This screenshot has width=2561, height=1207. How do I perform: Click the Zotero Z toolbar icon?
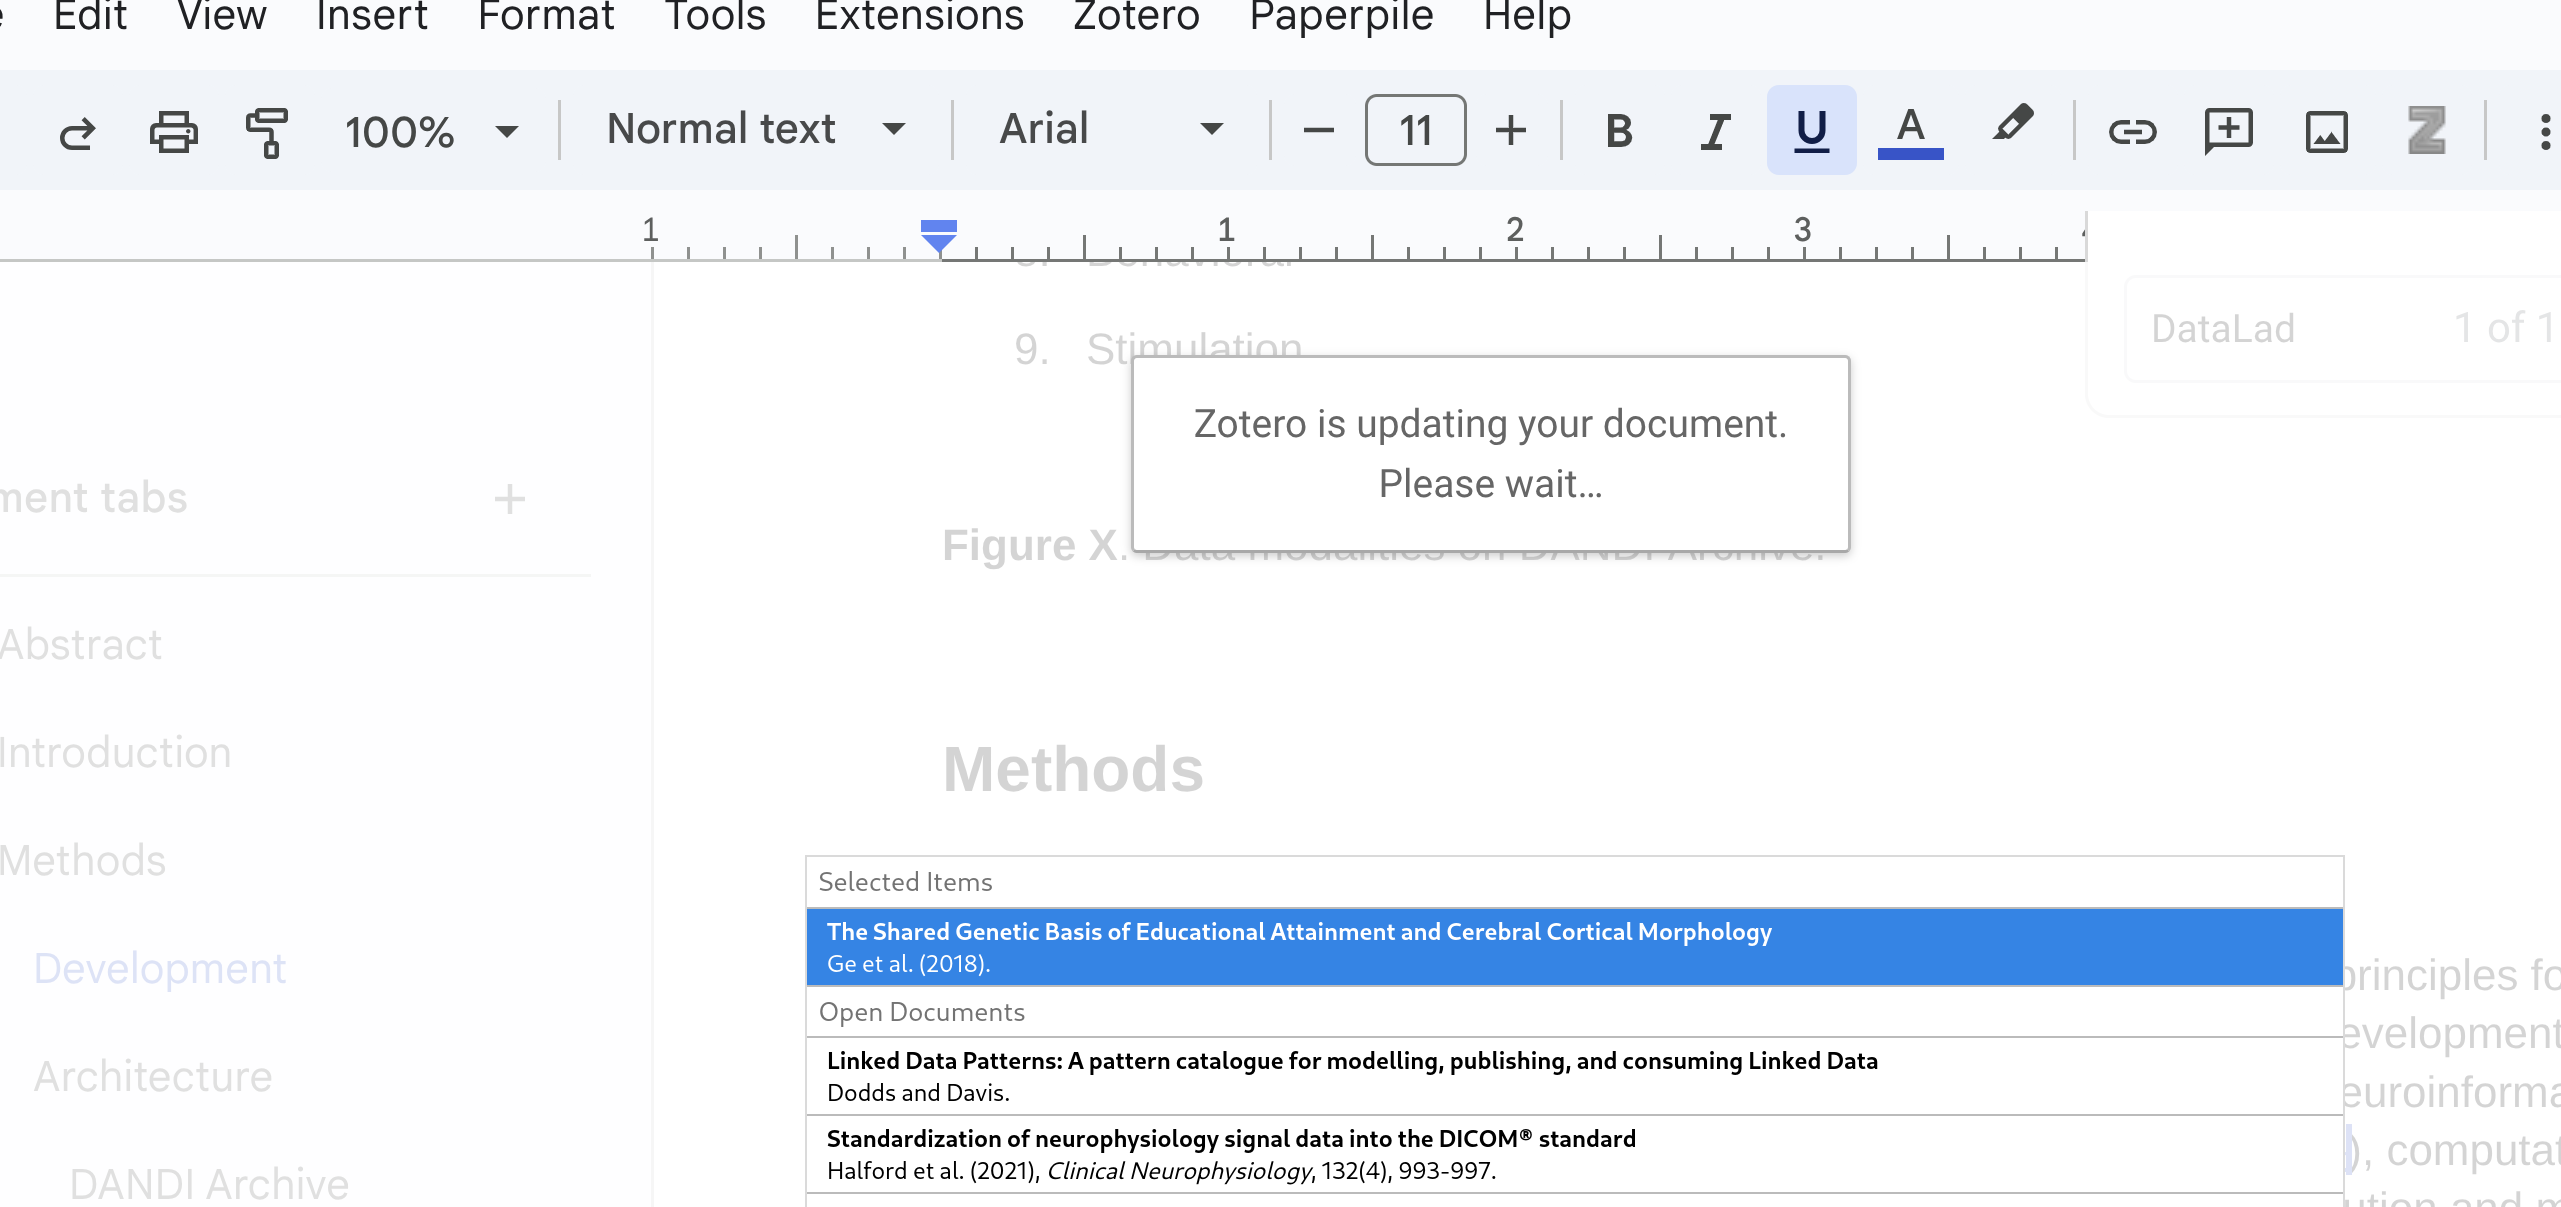2426,131
